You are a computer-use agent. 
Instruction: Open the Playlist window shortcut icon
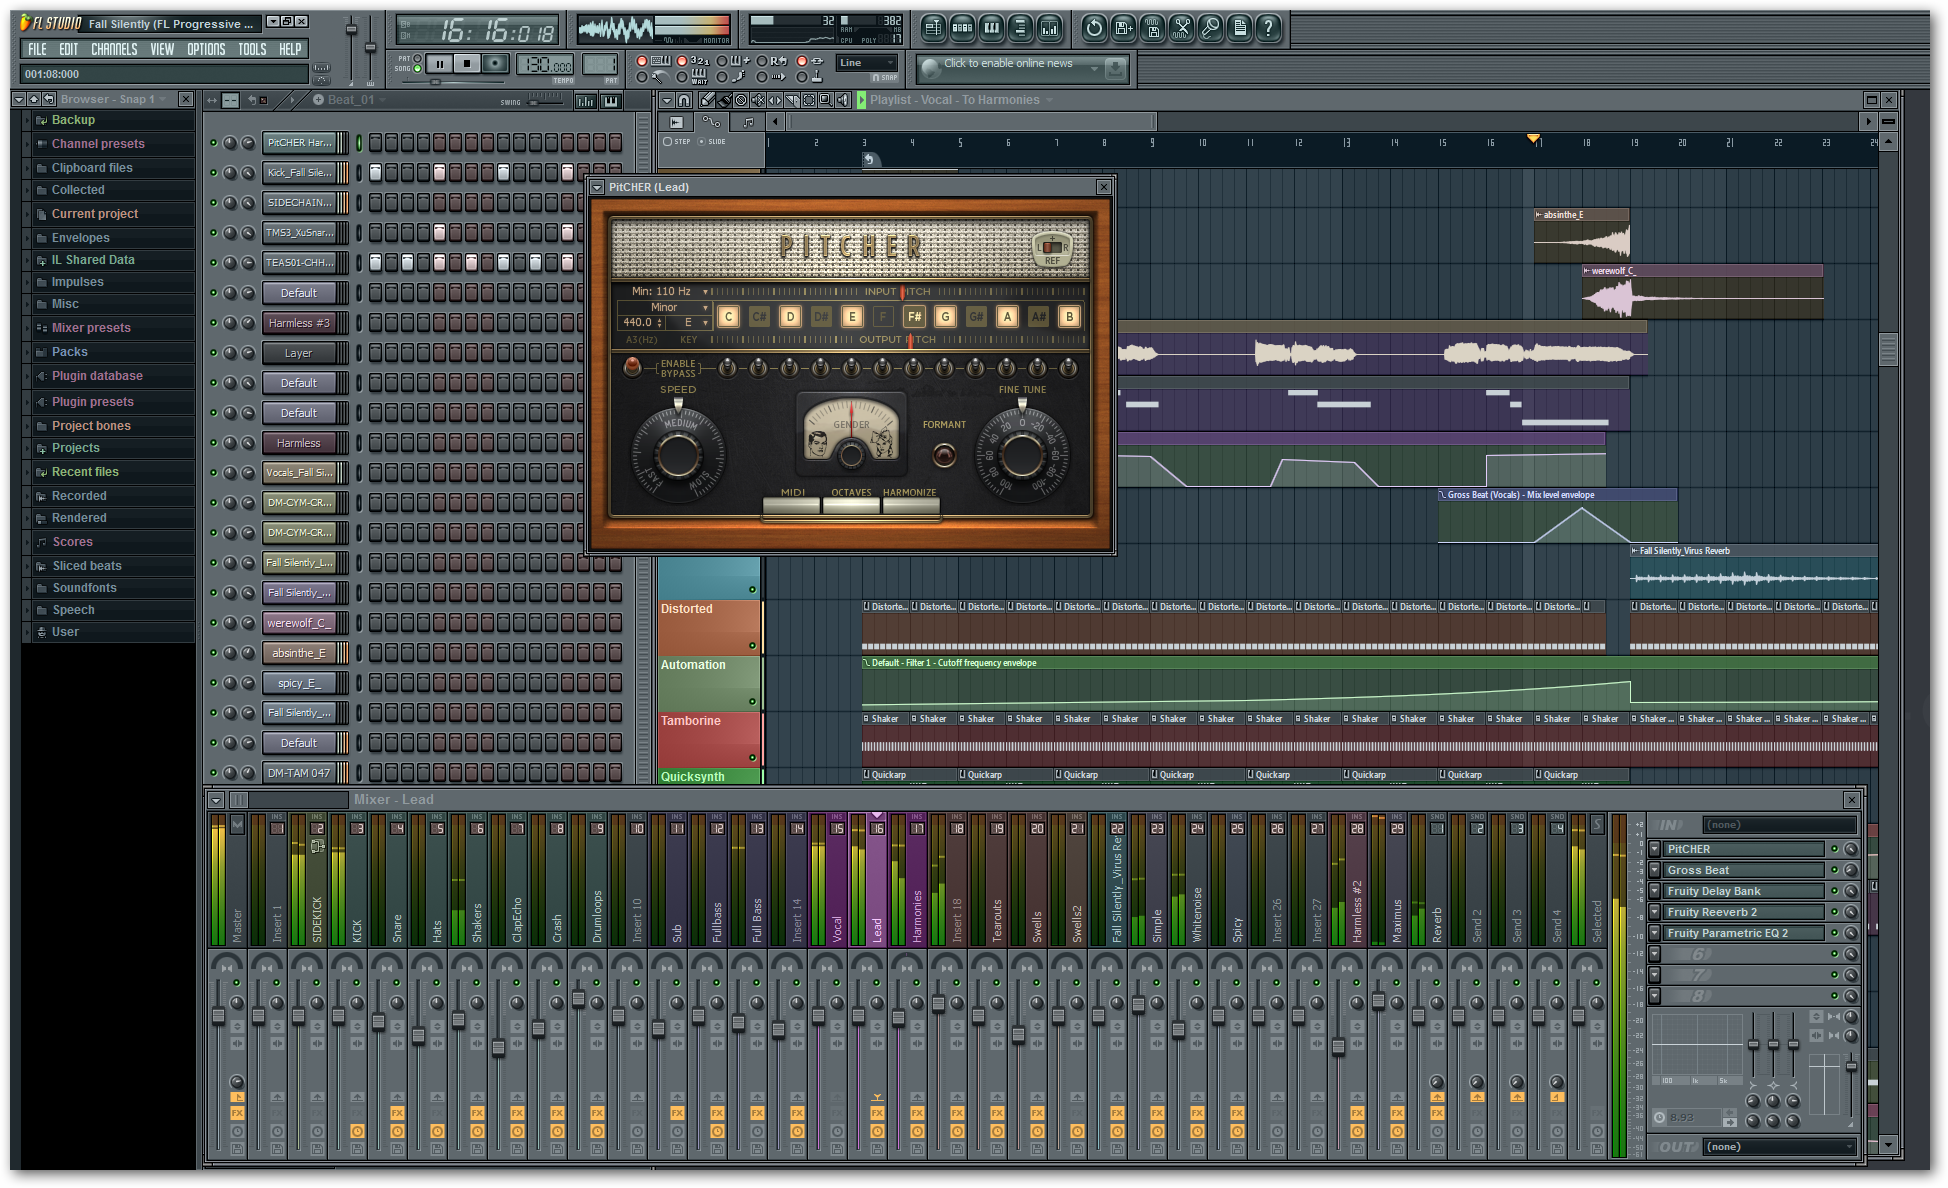(933, 28)
